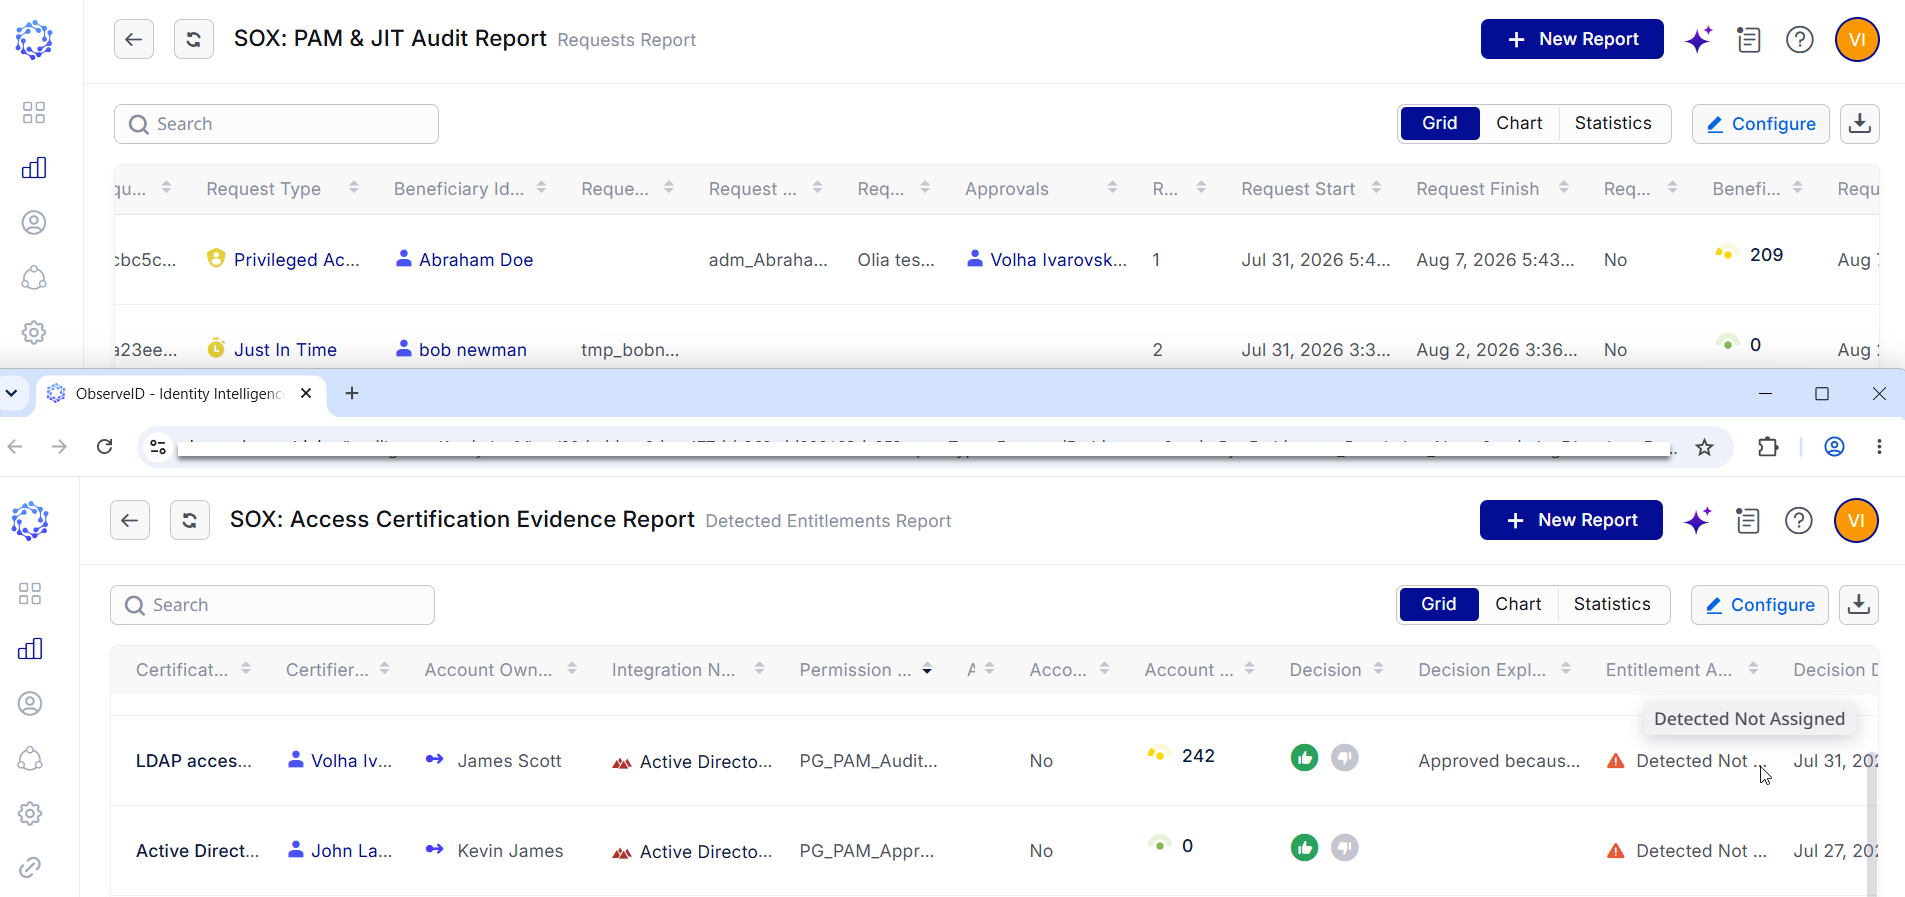Go back from Access Certification Evidence Report

(x=130, y=520)
